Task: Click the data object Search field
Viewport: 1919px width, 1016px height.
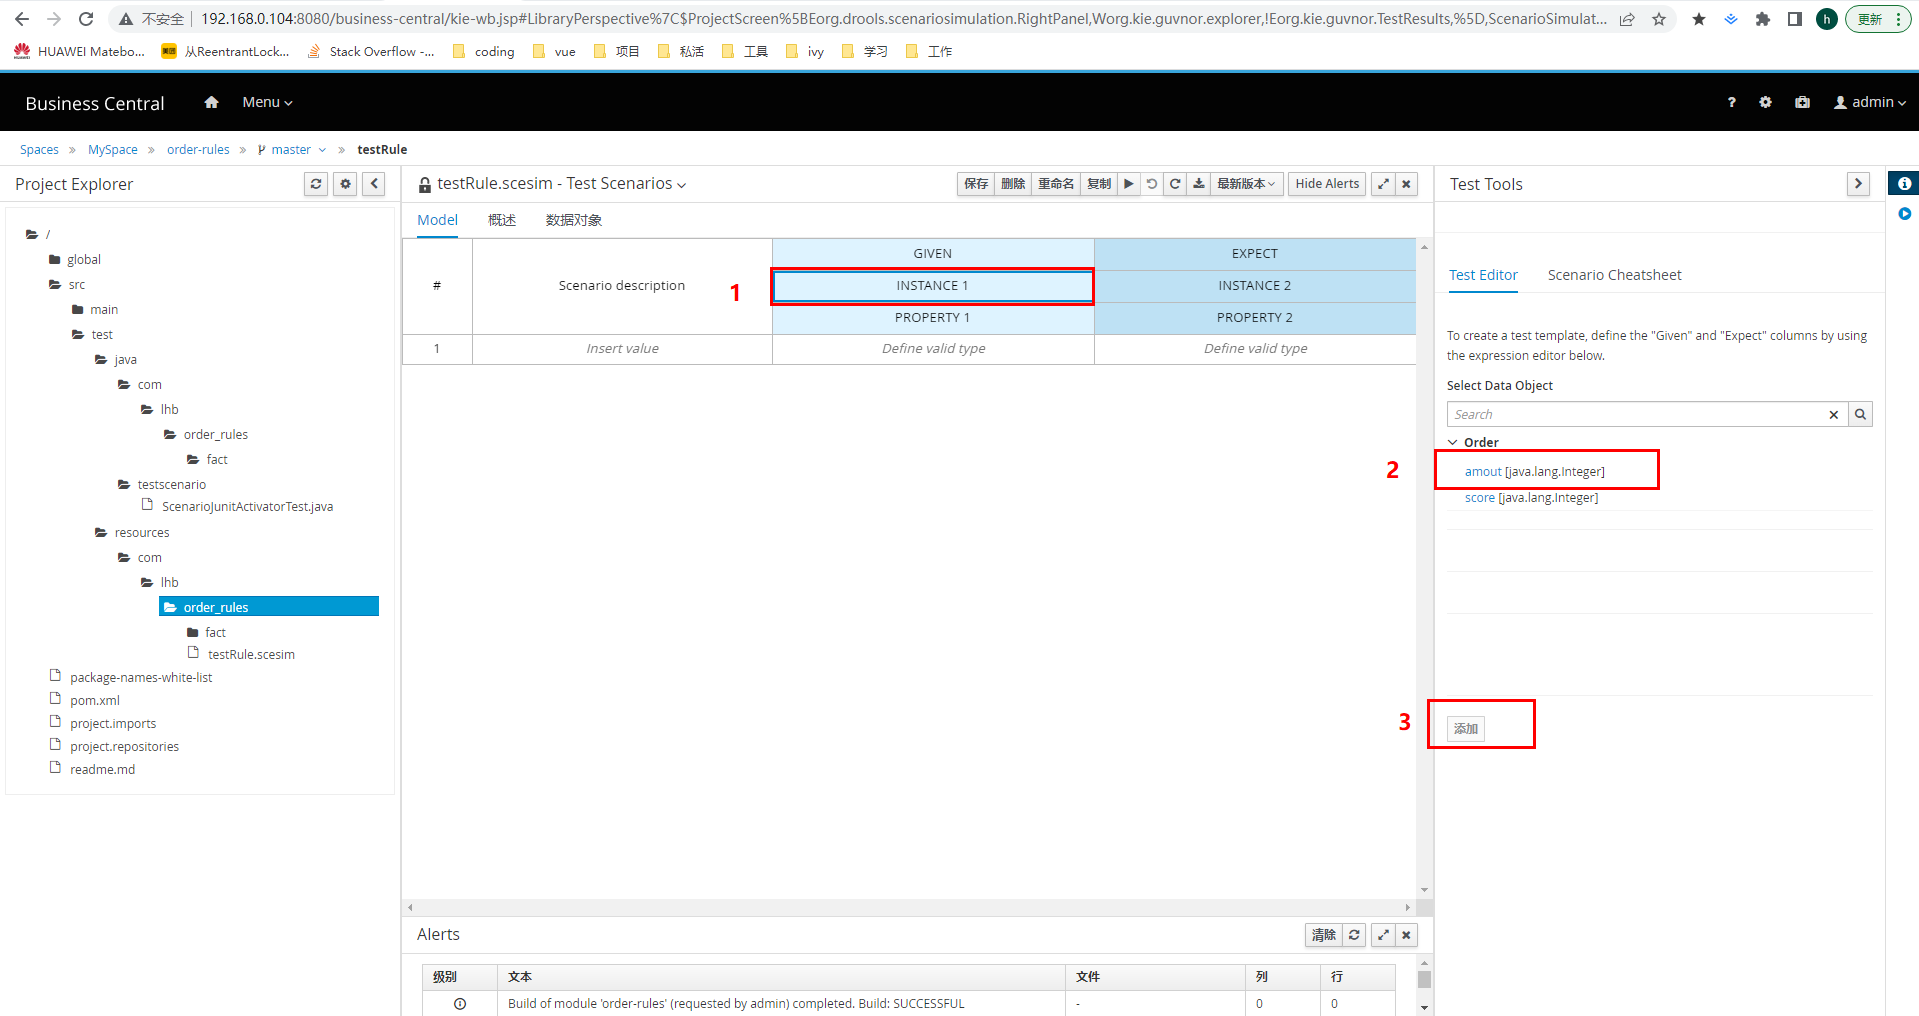Action: tap(1635, 414)
